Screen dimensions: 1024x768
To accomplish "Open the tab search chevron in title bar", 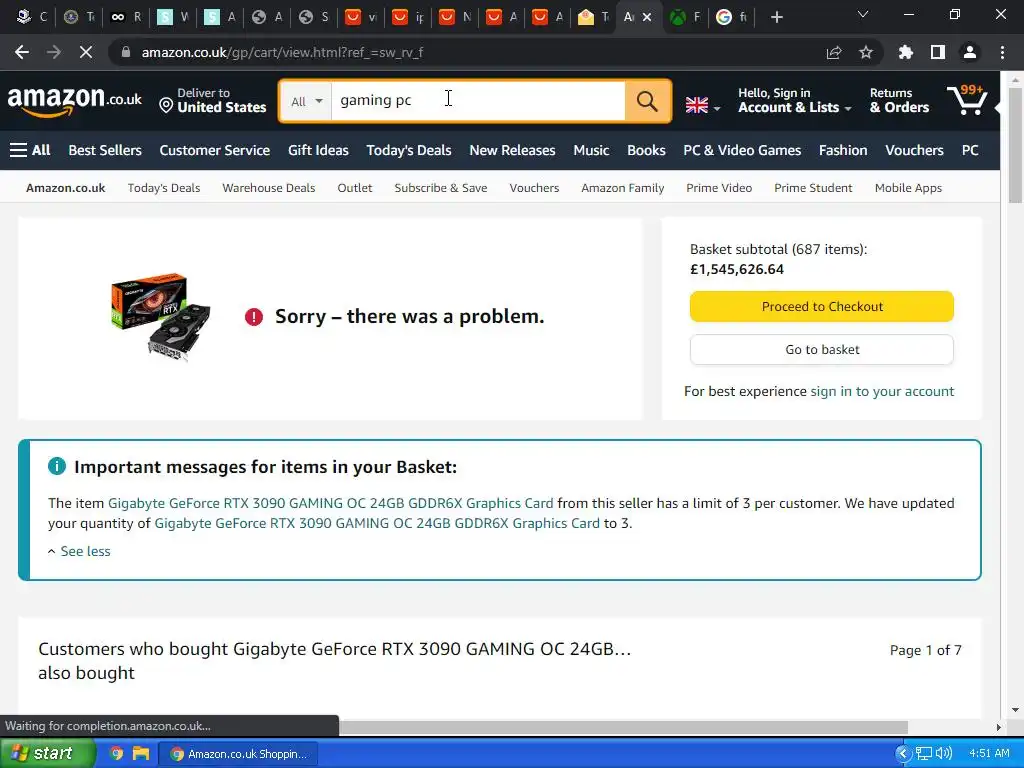I will coord(863,14).
